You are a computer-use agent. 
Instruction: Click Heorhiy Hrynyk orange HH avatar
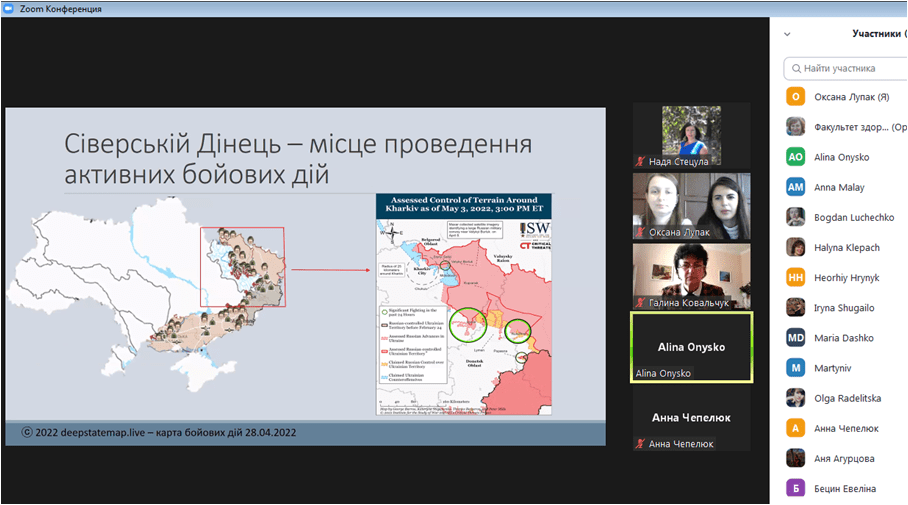(x=796, y=277)
